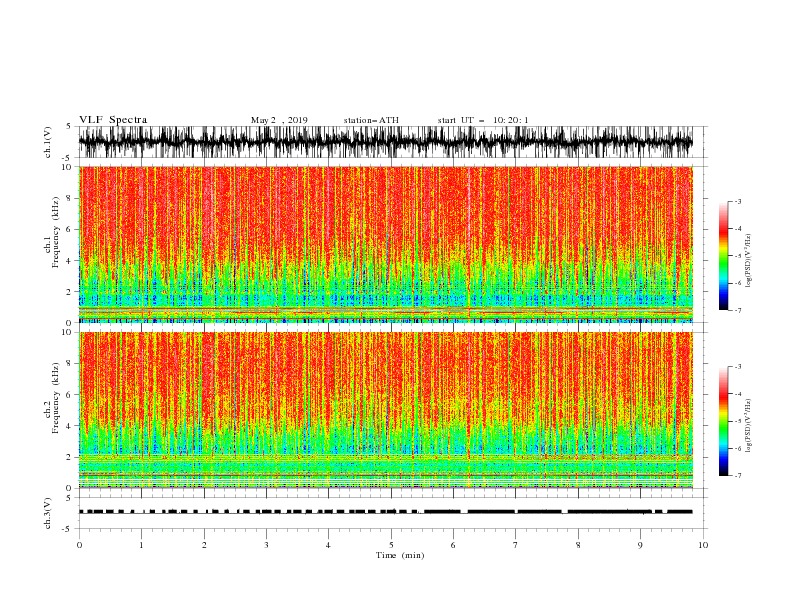Click the 'ch.1(V)' waveform axis label
Viewport: 792px width, 612px height.
point(48,142)
